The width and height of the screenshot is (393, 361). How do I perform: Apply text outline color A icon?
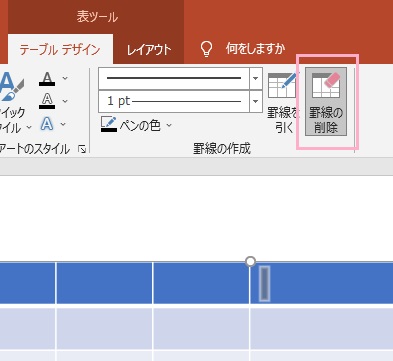pos(47,101)
